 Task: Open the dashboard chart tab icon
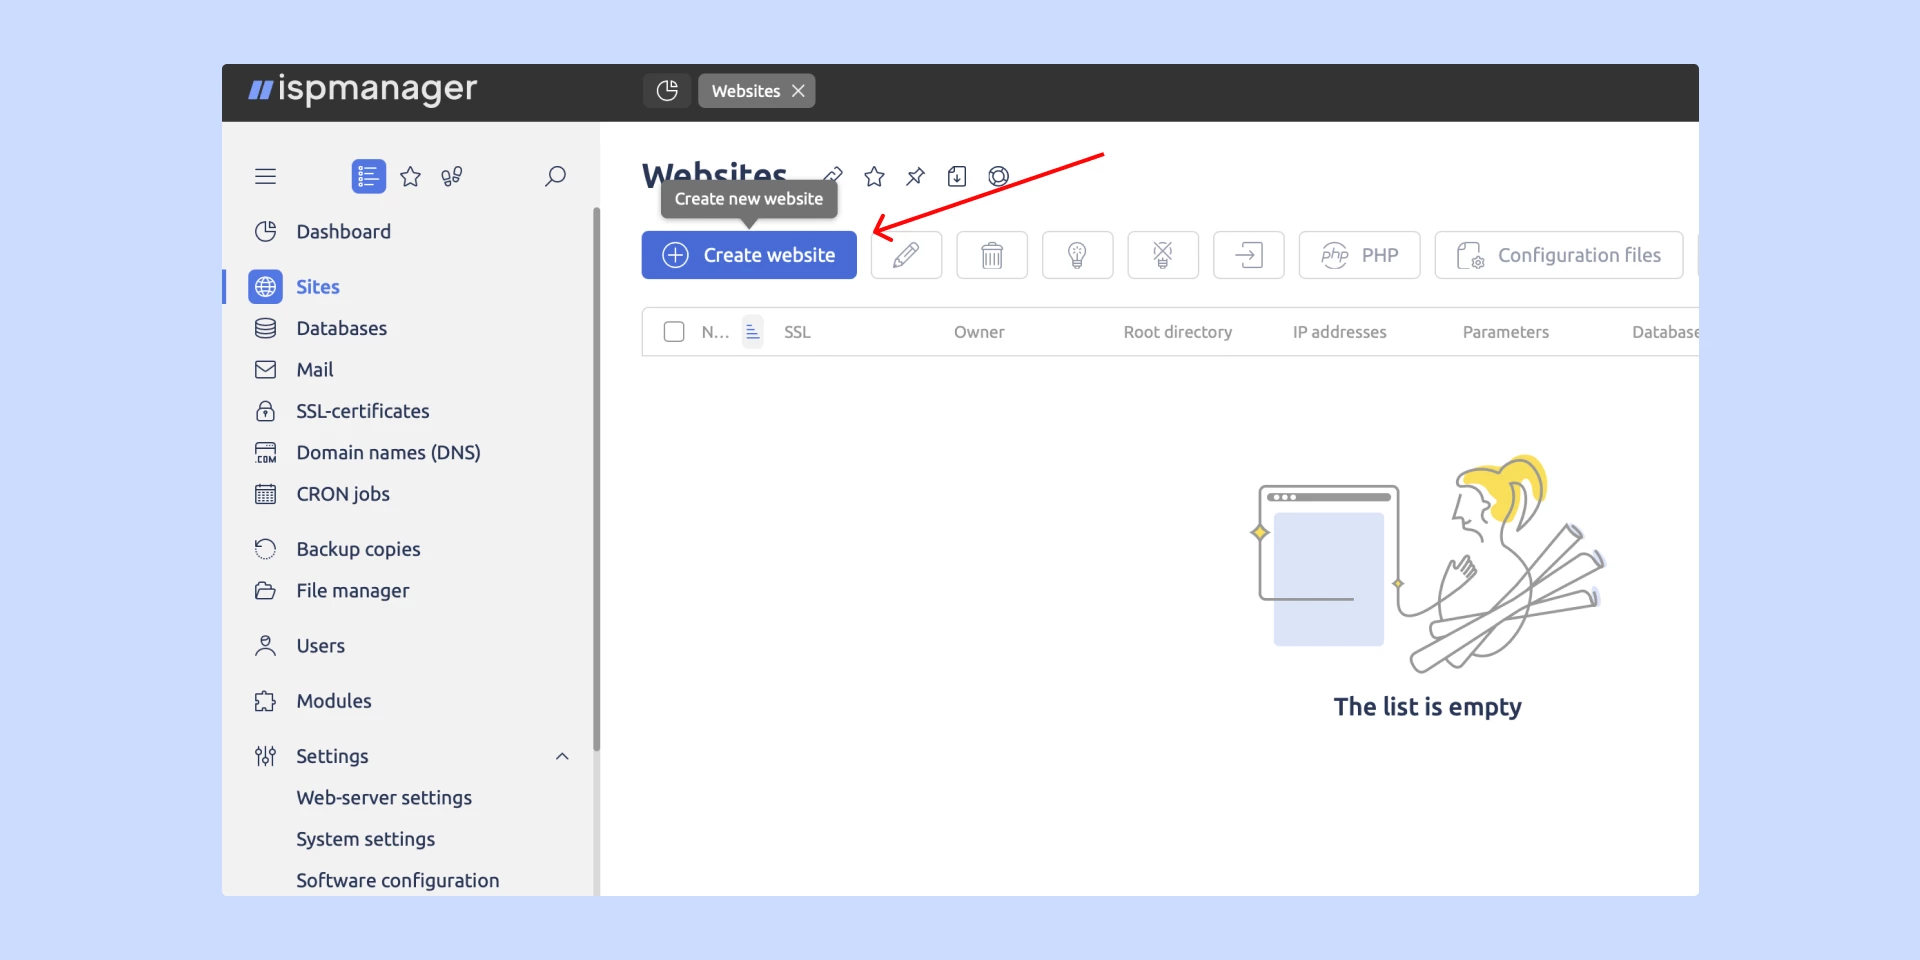[667, 91]
